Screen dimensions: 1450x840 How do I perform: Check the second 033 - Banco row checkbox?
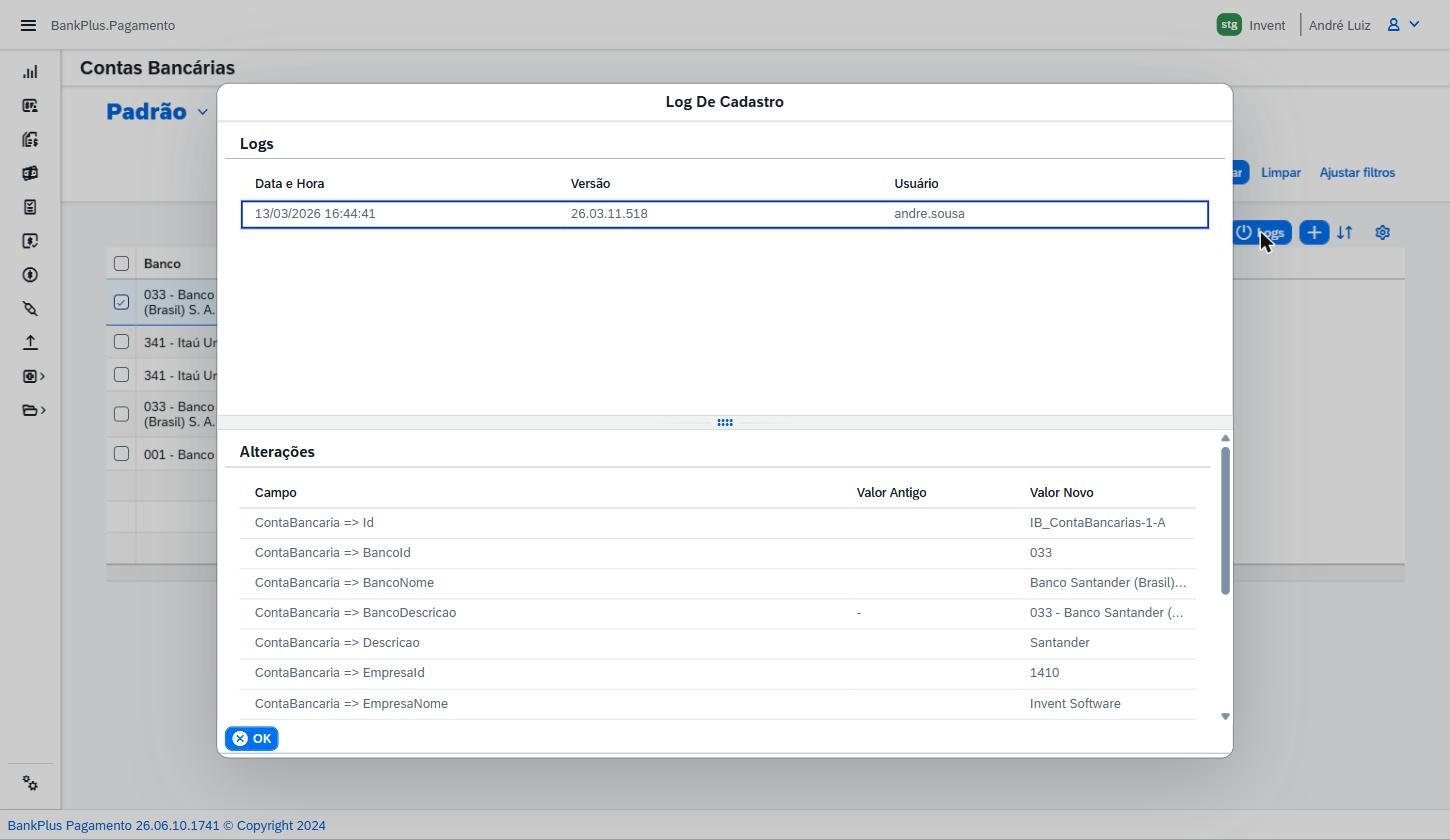[121, 414]
